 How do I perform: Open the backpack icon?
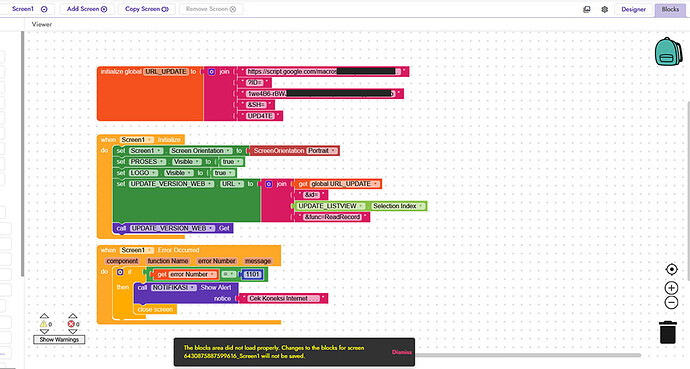click(668, 51)
